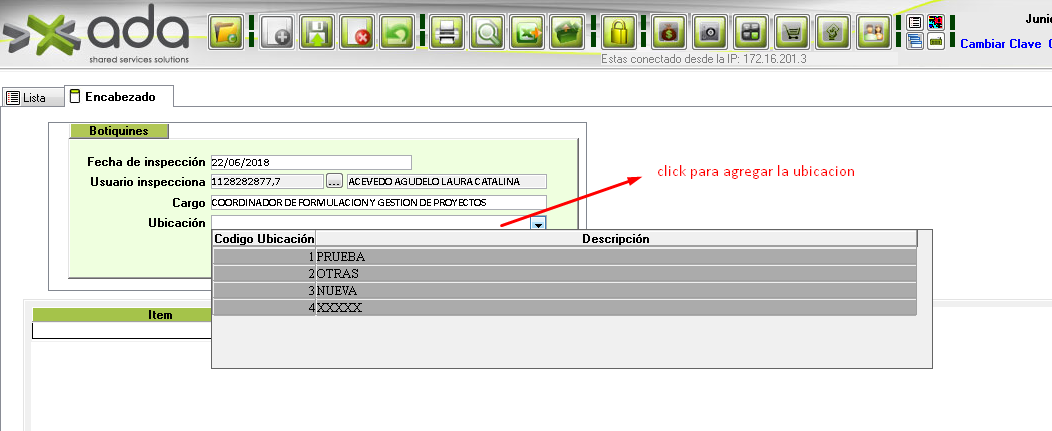Viewport: 1052px width, 431px height.
Task: Select the Encabezado tab
Action: [x=119, y=97]
